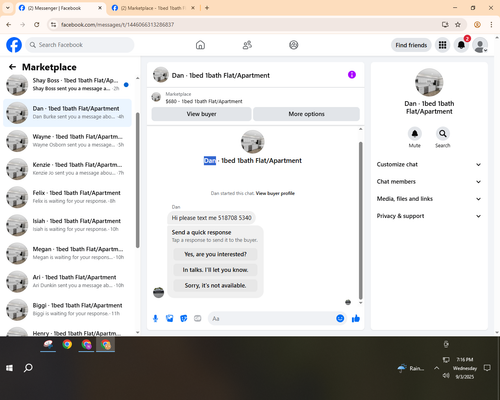Send quick response 'Sorry, it's not available.'

click(215, 286)
